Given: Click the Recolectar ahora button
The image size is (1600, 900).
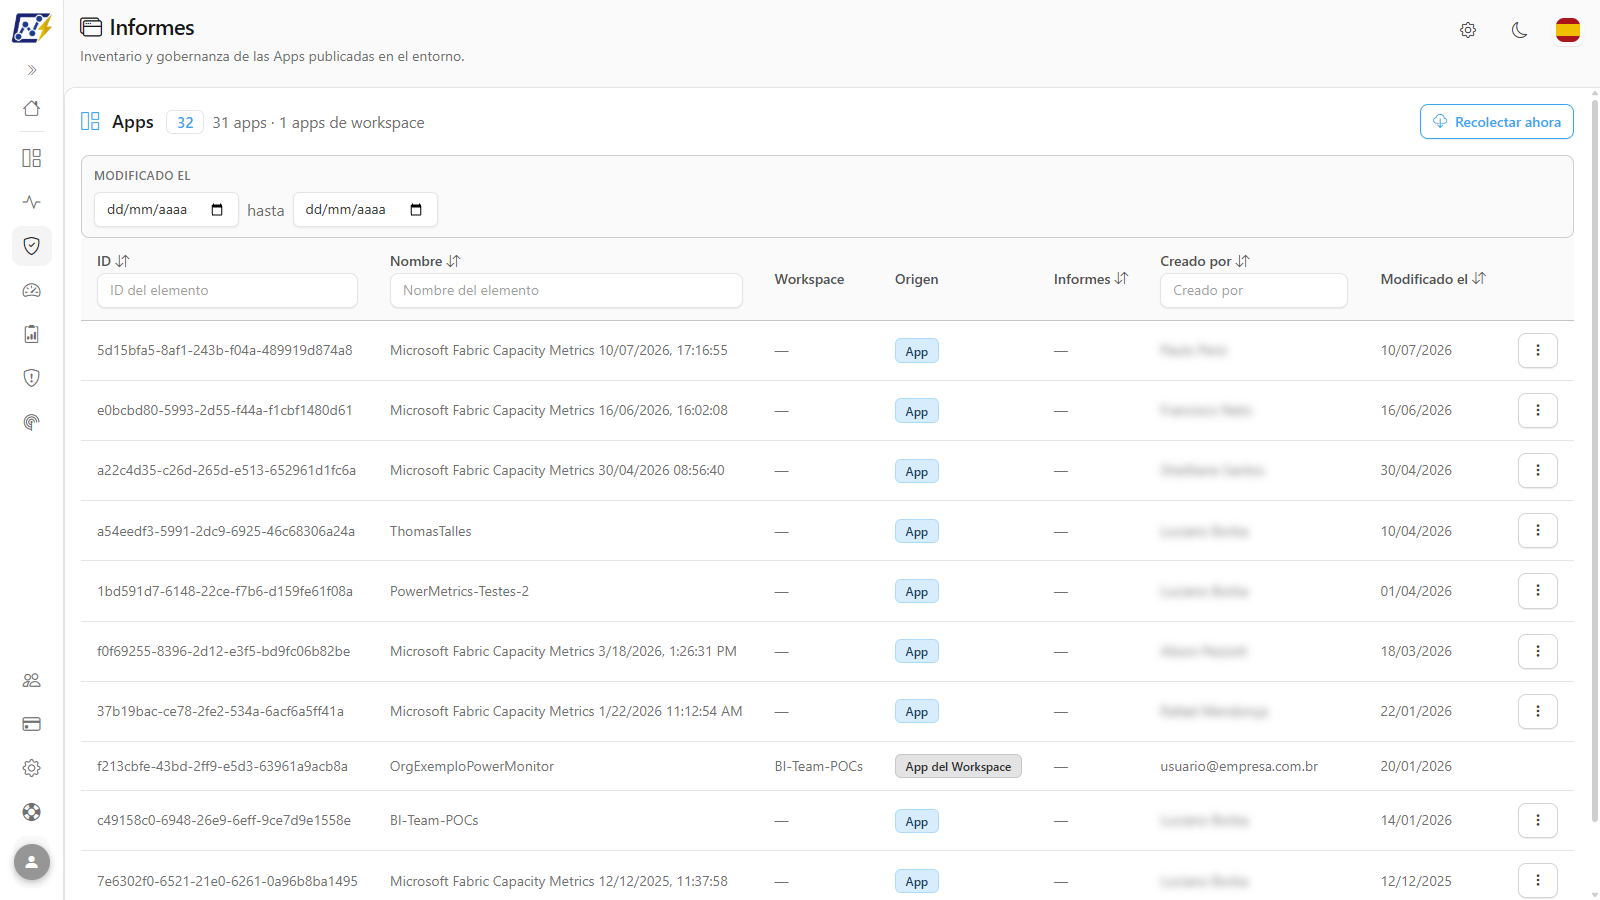Looking at the screenshot, I should pyautogui.click(x=1497, y=122).
